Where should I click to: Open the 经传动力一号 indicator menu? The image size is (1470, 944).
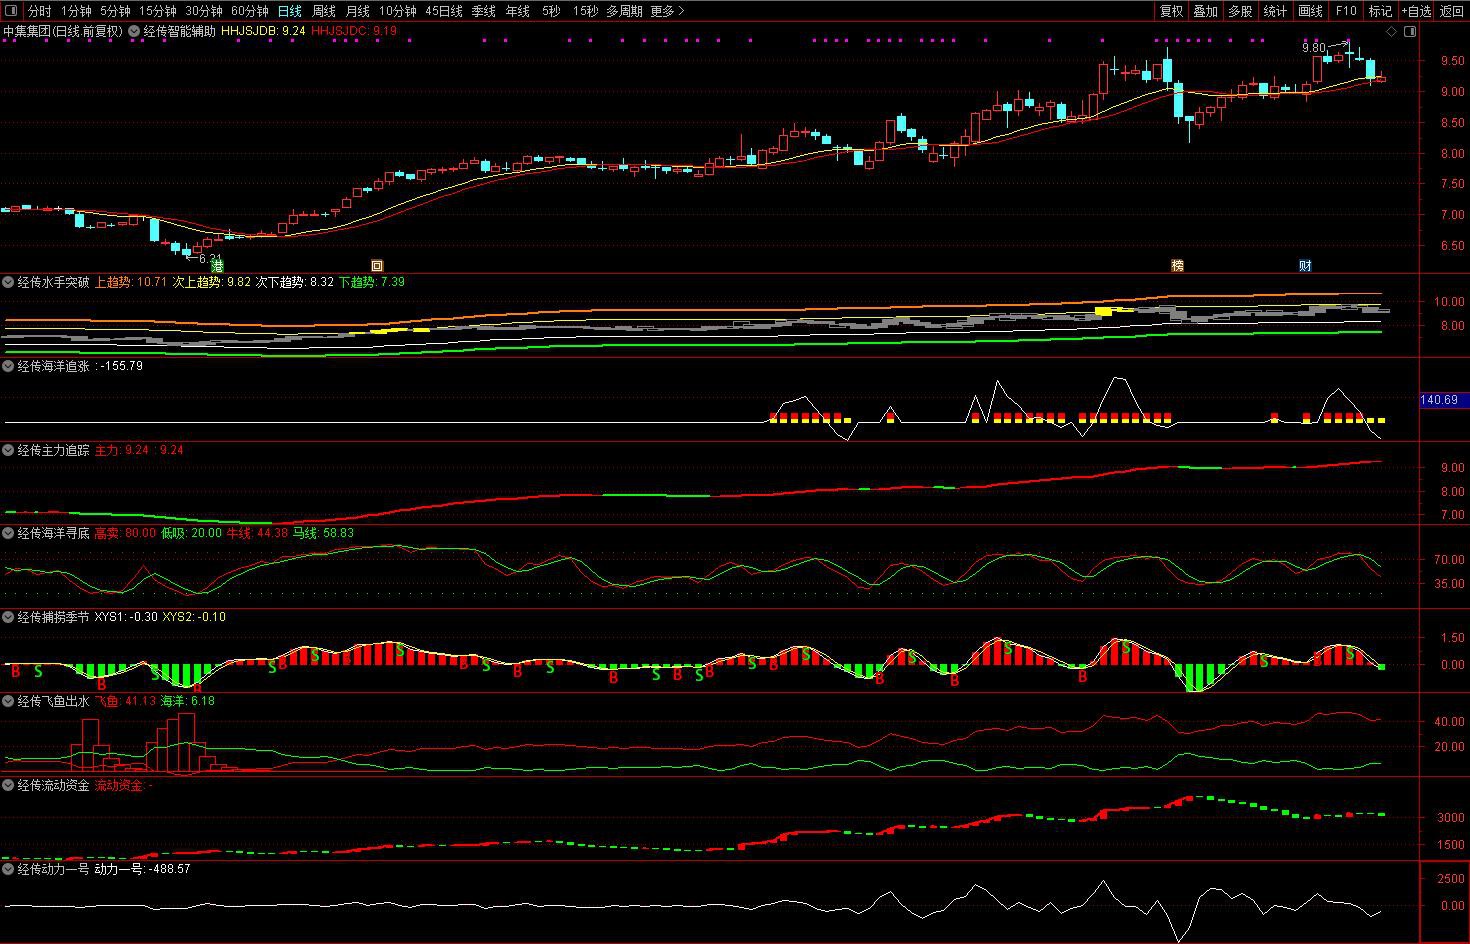pos(8,869)
